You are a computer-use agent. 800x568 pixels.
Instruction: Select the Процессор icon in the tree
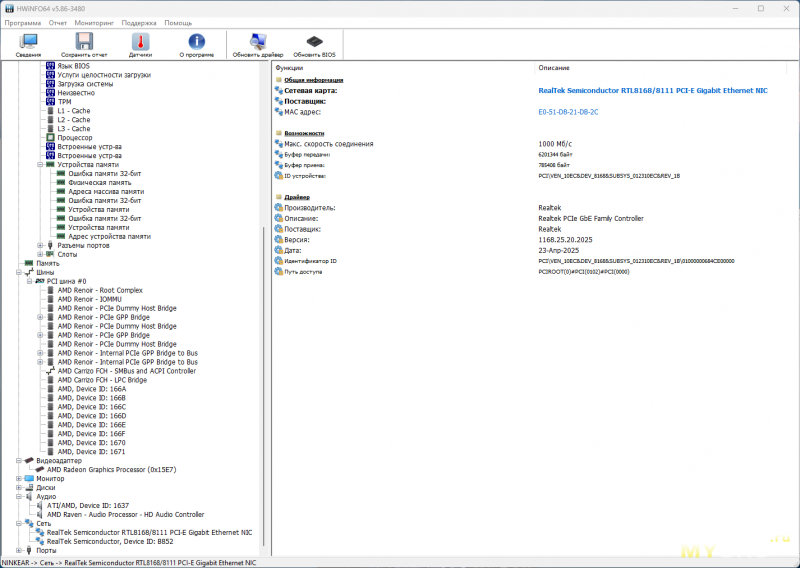coord(51,138)
